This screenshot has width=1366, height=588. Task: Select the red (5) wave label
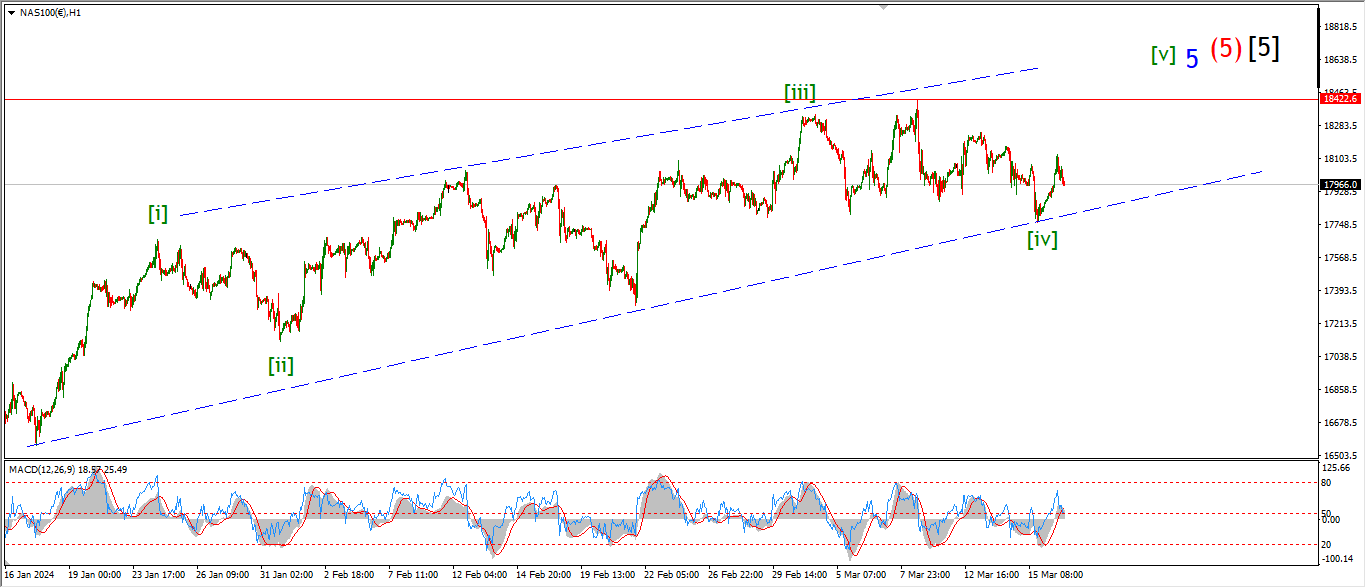[1226, 49]
